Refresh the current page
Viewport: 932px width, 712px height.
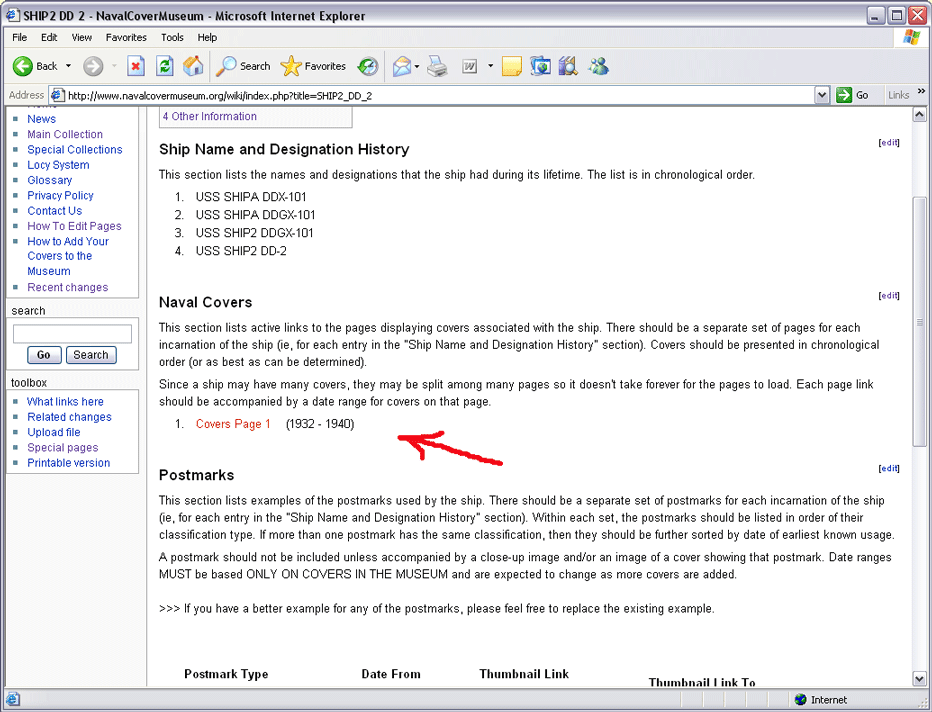(x=165, y=66)
